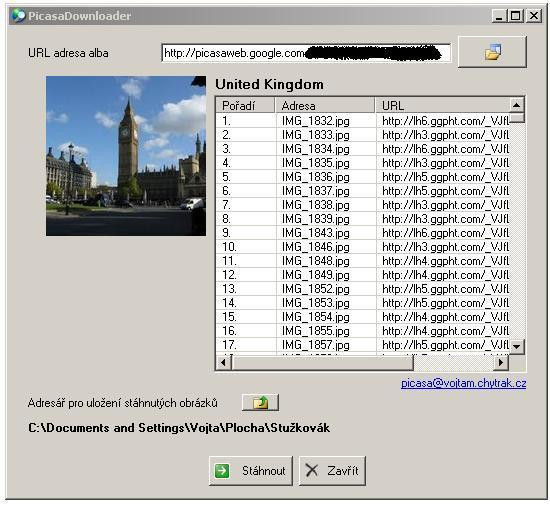Click order number 5. in the list
The image size is (550, 505).
(x=226, y=177)
